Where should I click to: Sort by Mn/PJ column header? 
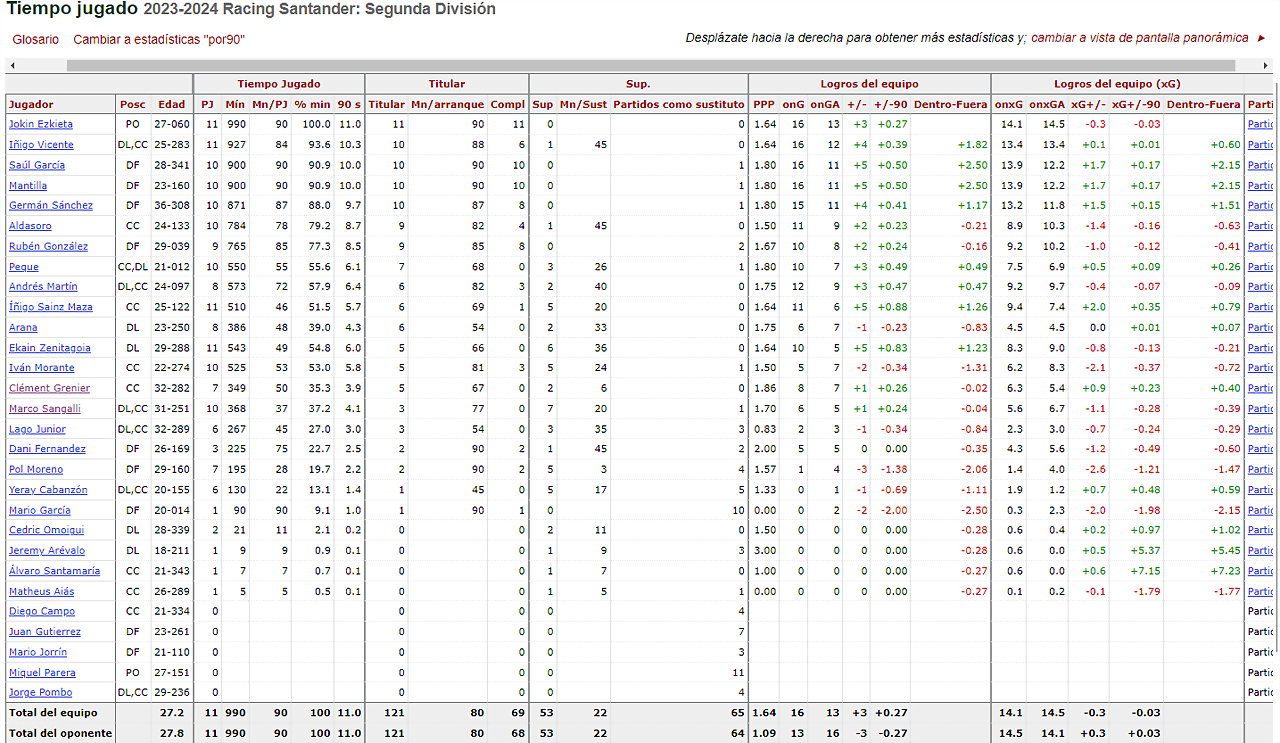270,104
